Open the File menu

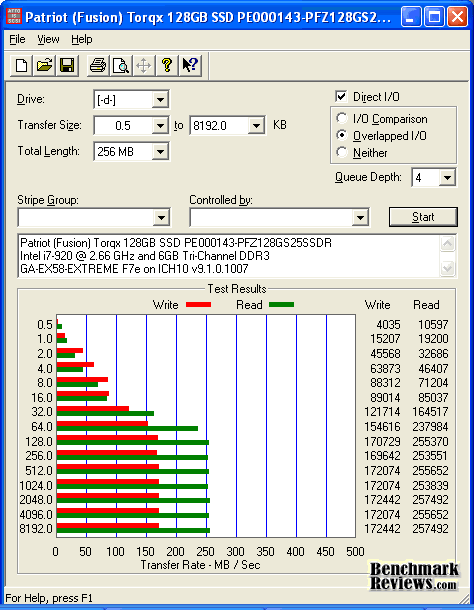17,39
